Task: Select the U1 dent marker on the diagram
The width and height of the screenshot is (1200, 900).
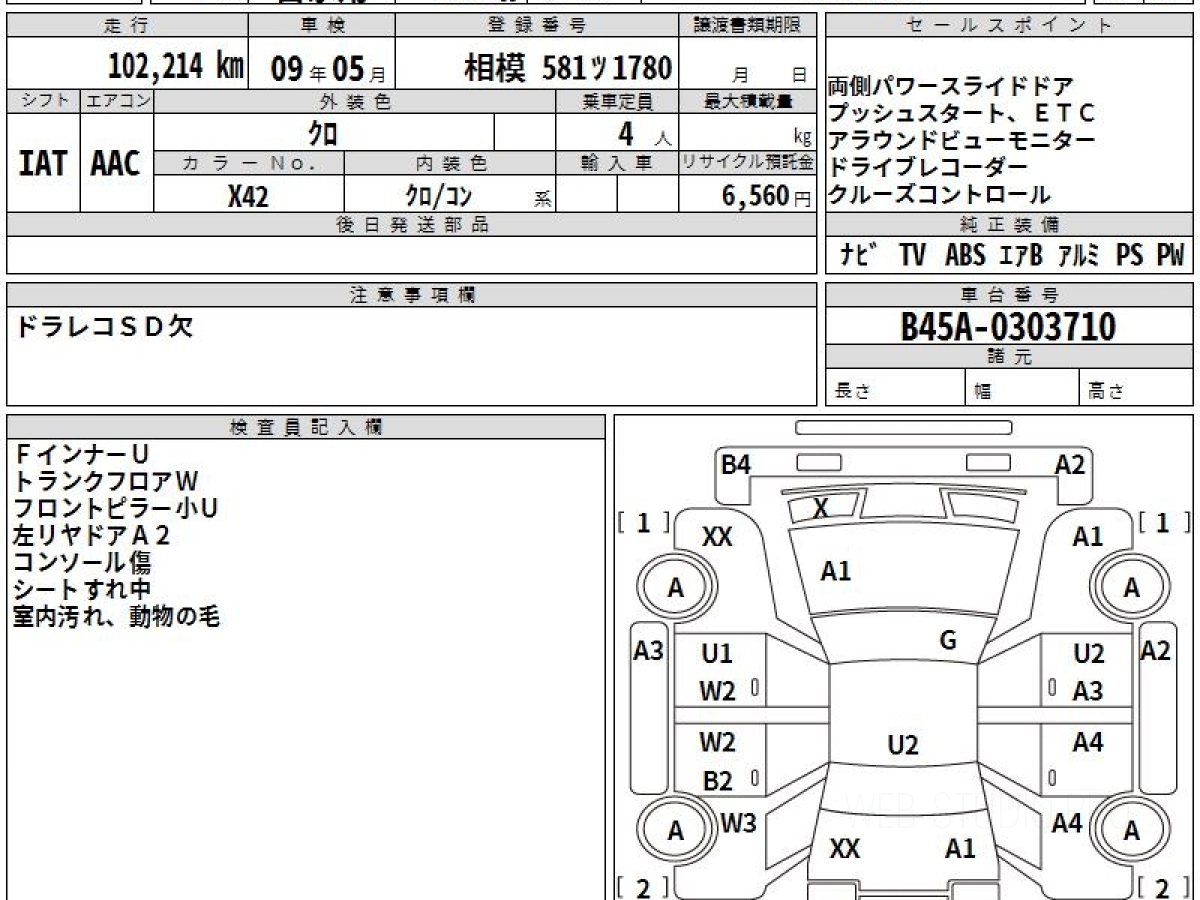Action: 717,654
